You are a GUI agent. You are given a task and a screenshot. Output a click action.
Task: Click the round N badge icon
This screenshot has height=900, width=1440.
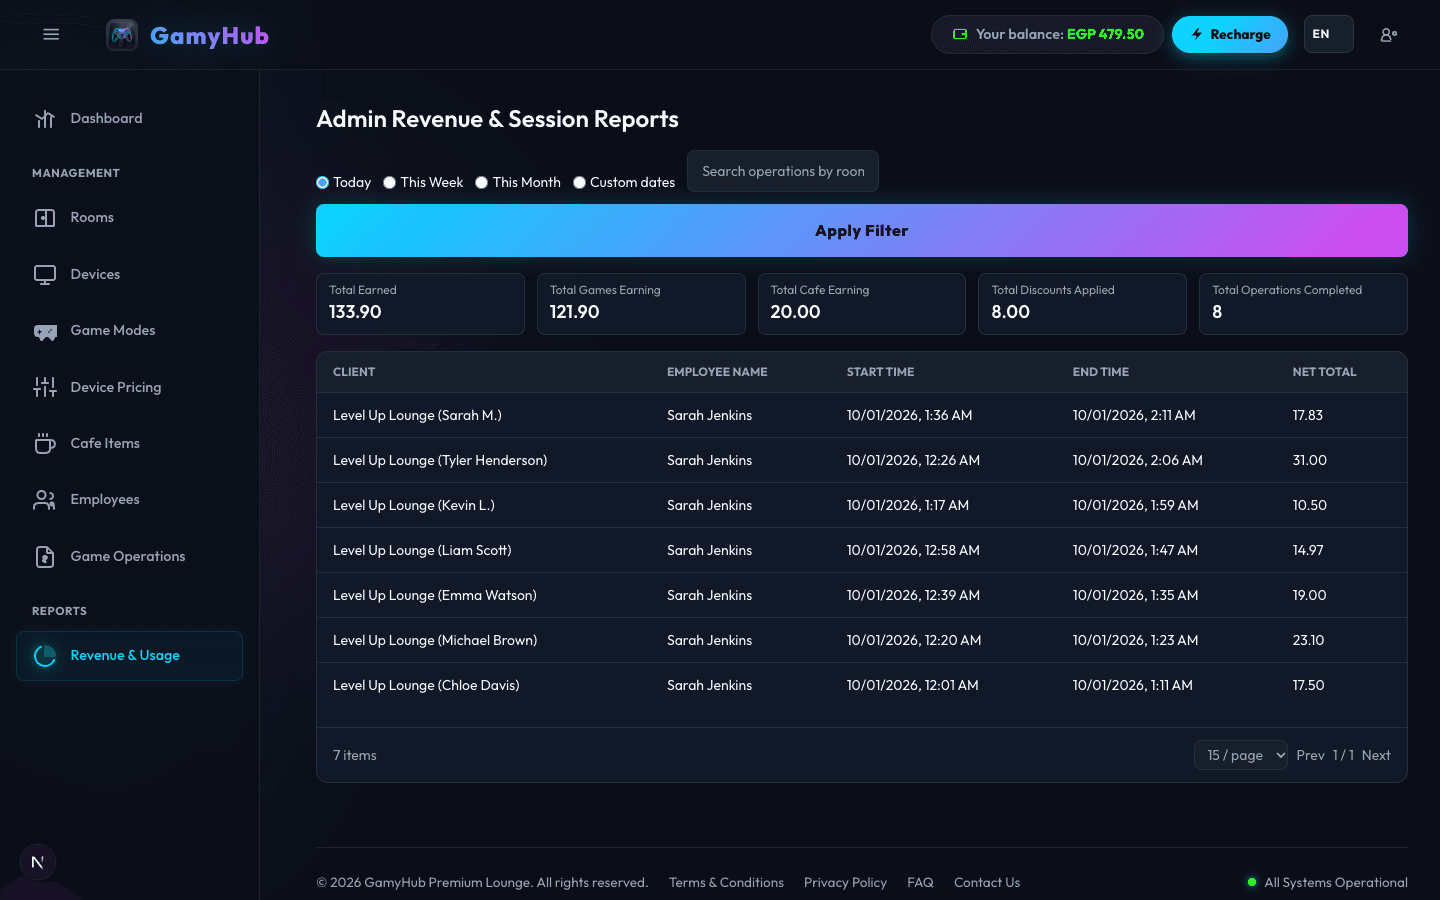pyautogui.click(x=38, y=862)
